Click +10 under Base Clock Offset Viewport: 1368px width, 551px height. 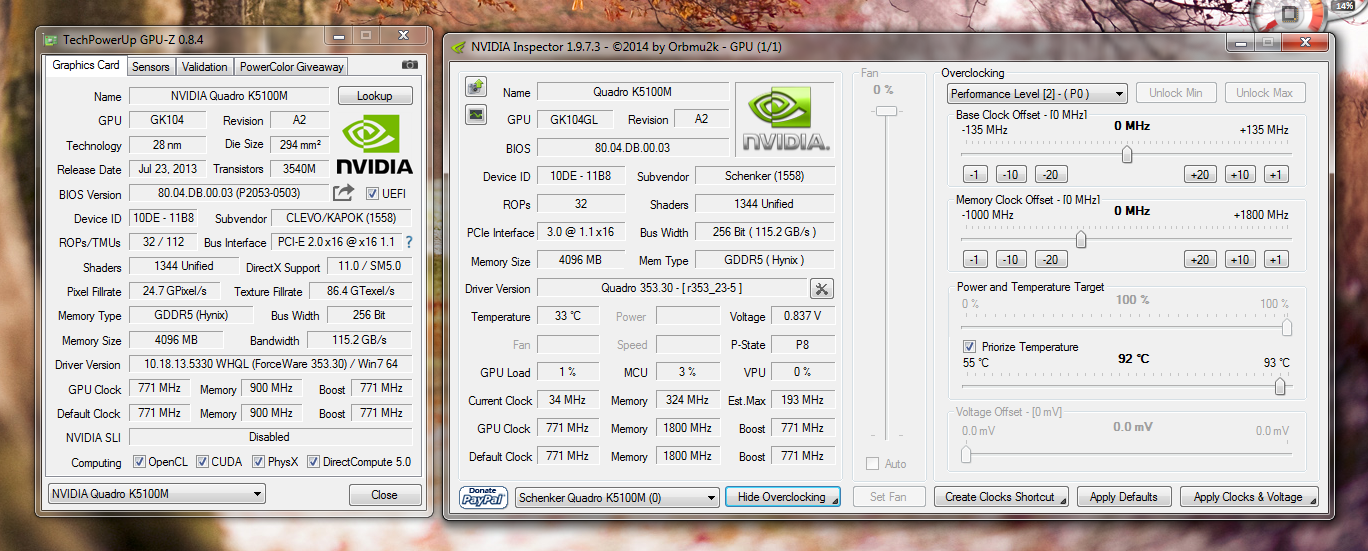pyautogui.click(x=1240, y=175)
